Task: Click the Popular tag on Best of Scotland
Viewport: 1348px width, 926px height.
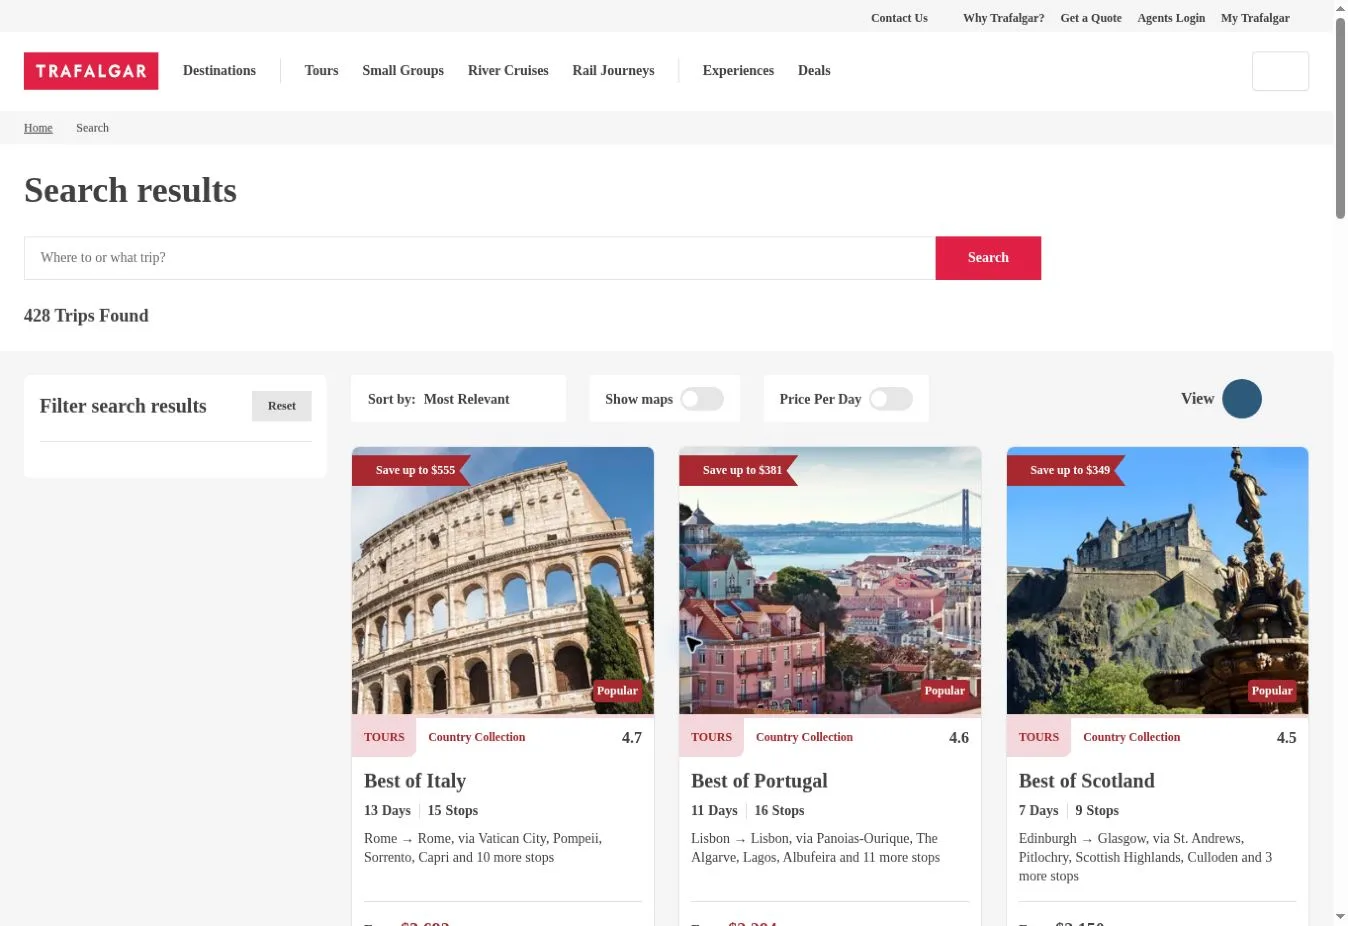Action: [x=1272, y=691]
